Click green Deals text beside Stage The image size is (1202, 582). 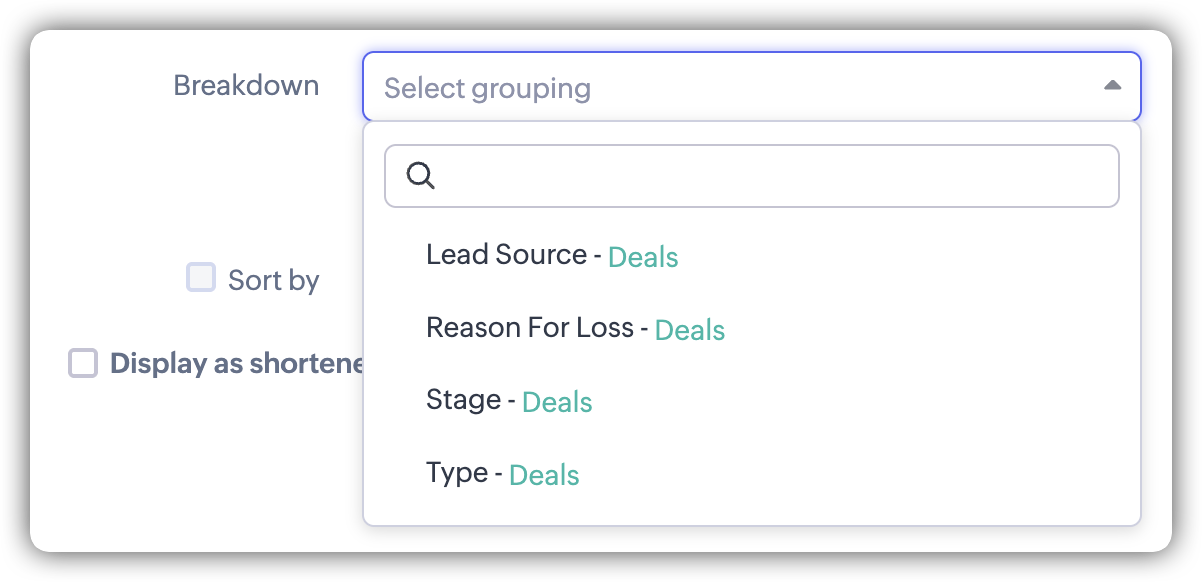(x=557, y=402)
